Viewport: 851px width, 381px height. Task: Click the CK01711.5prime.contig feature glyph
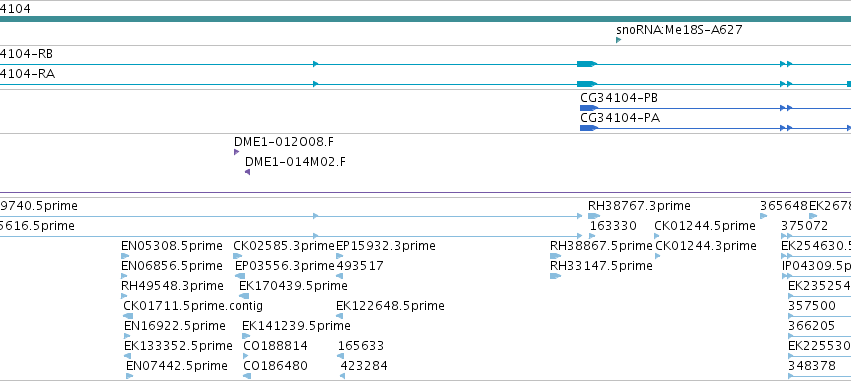pyautogui.click(x=128, y=316)
